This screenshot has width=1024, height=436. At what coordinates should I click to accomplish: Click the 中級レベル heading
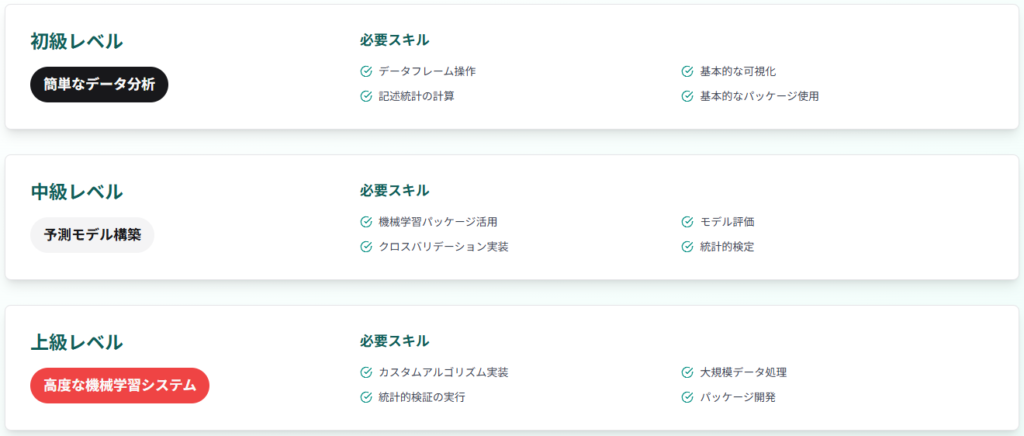coord(76,192)
